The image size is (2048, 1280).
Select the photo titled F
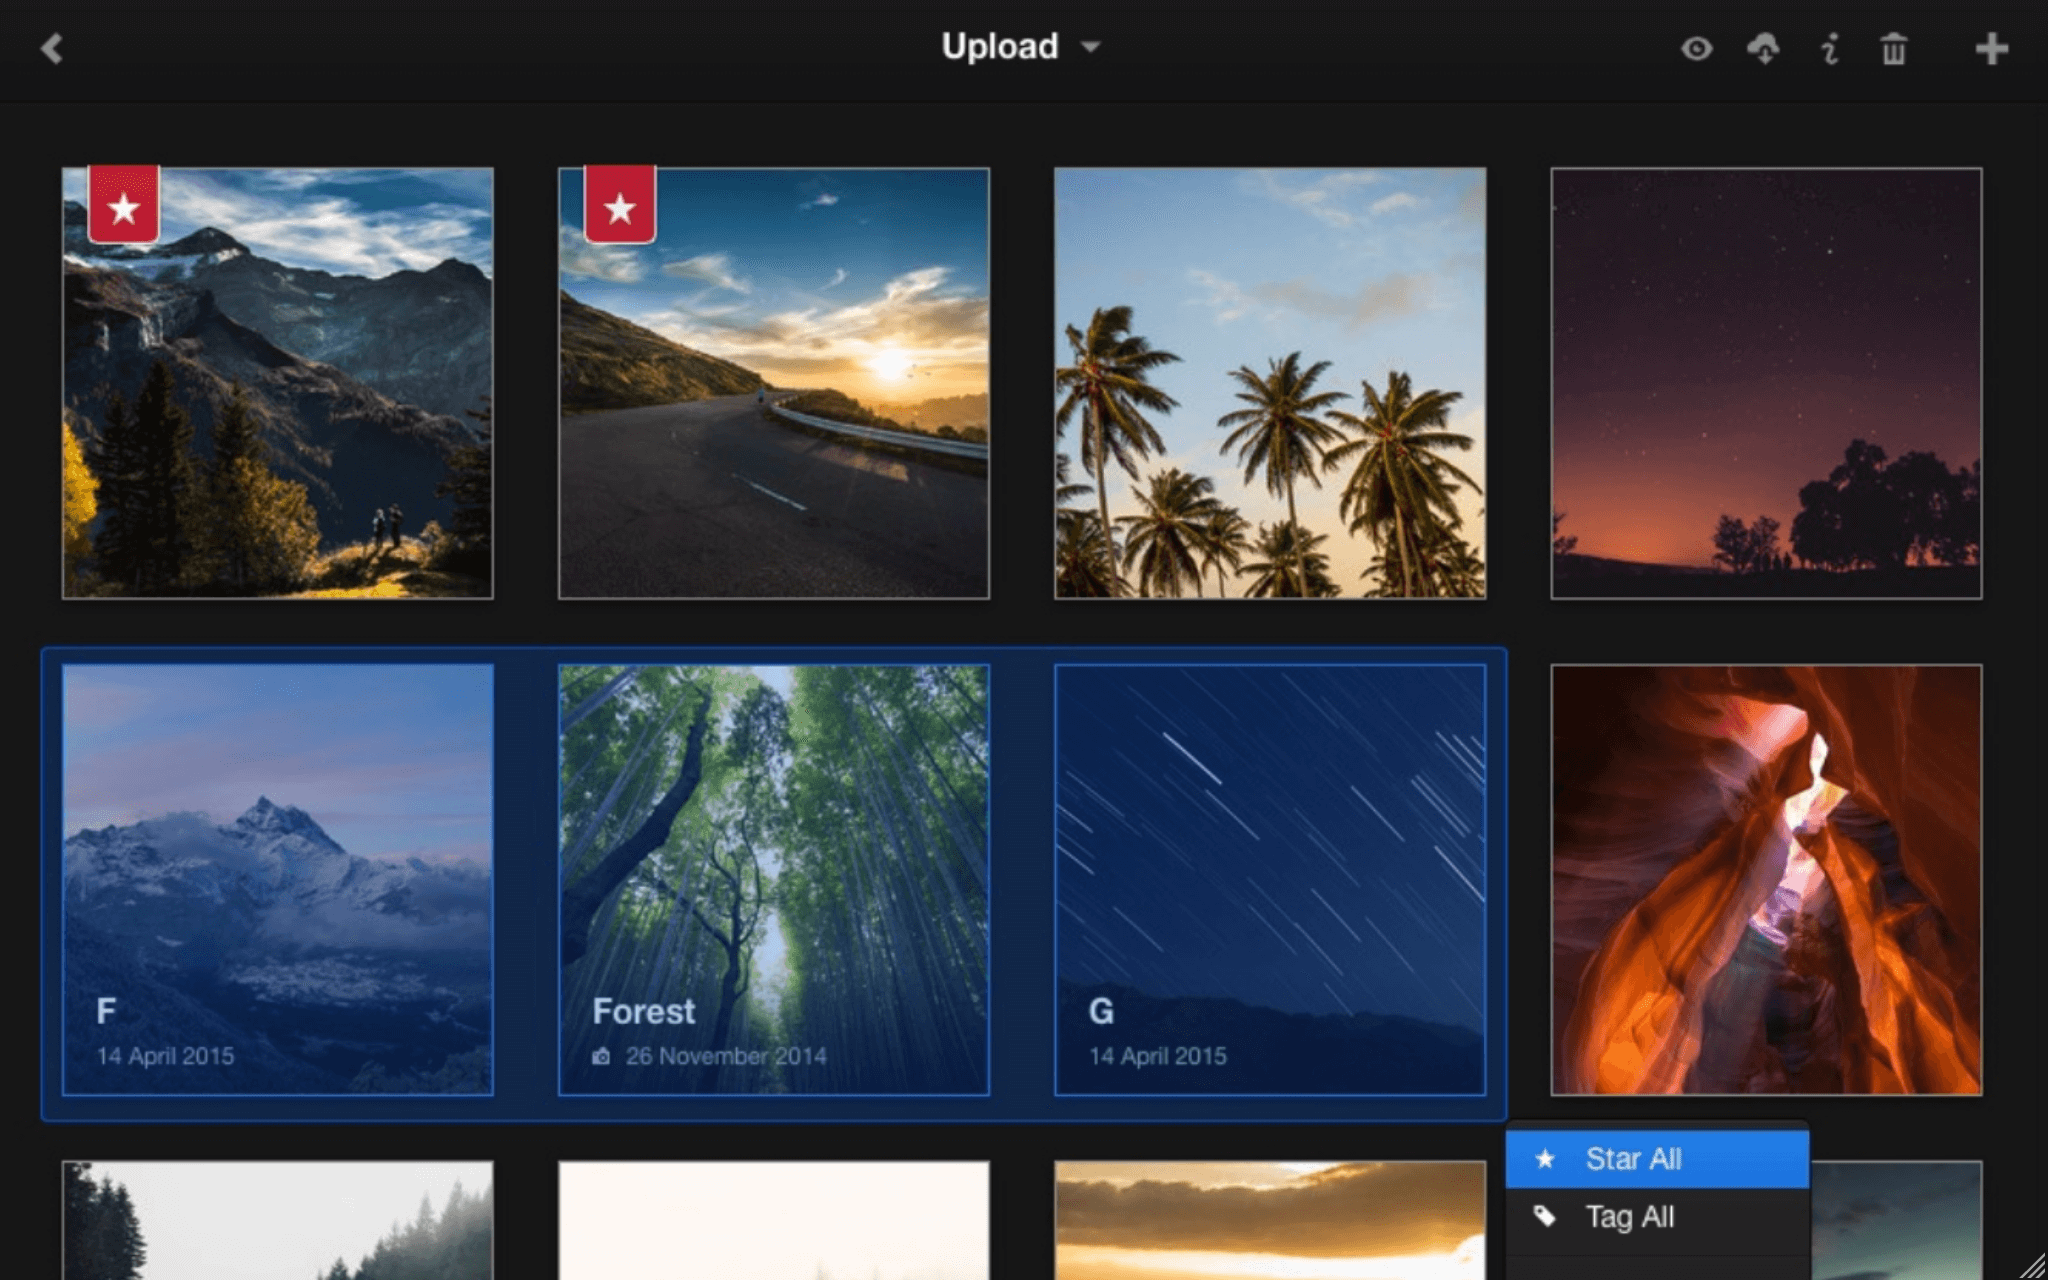tap(277, 879)
